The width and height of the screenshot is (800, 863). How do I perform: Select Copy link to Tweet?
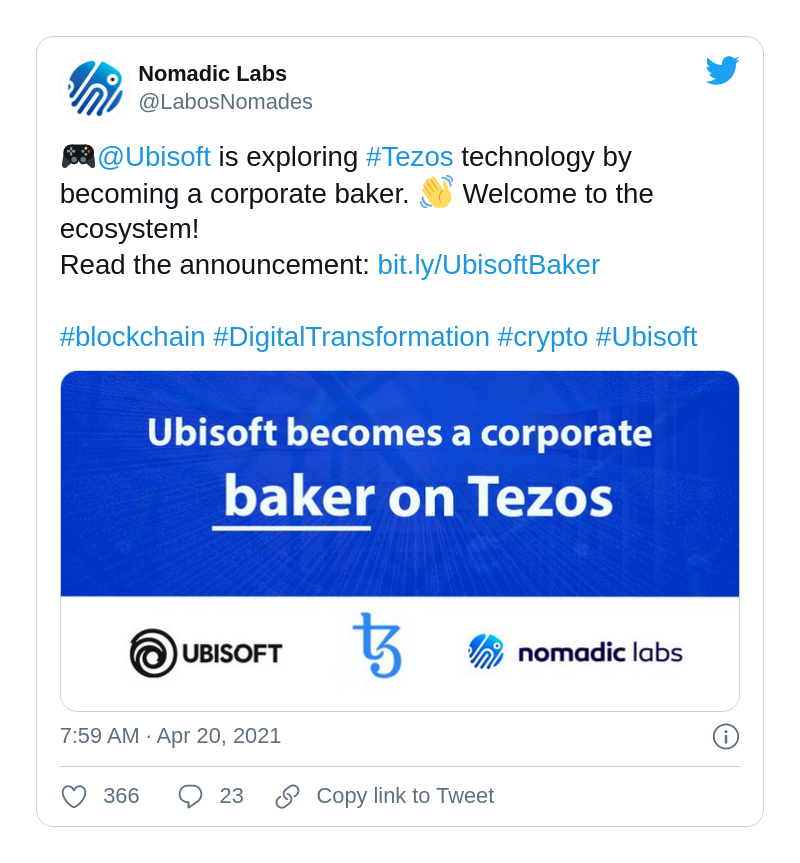pyautogui.click(x=404, y=796)
